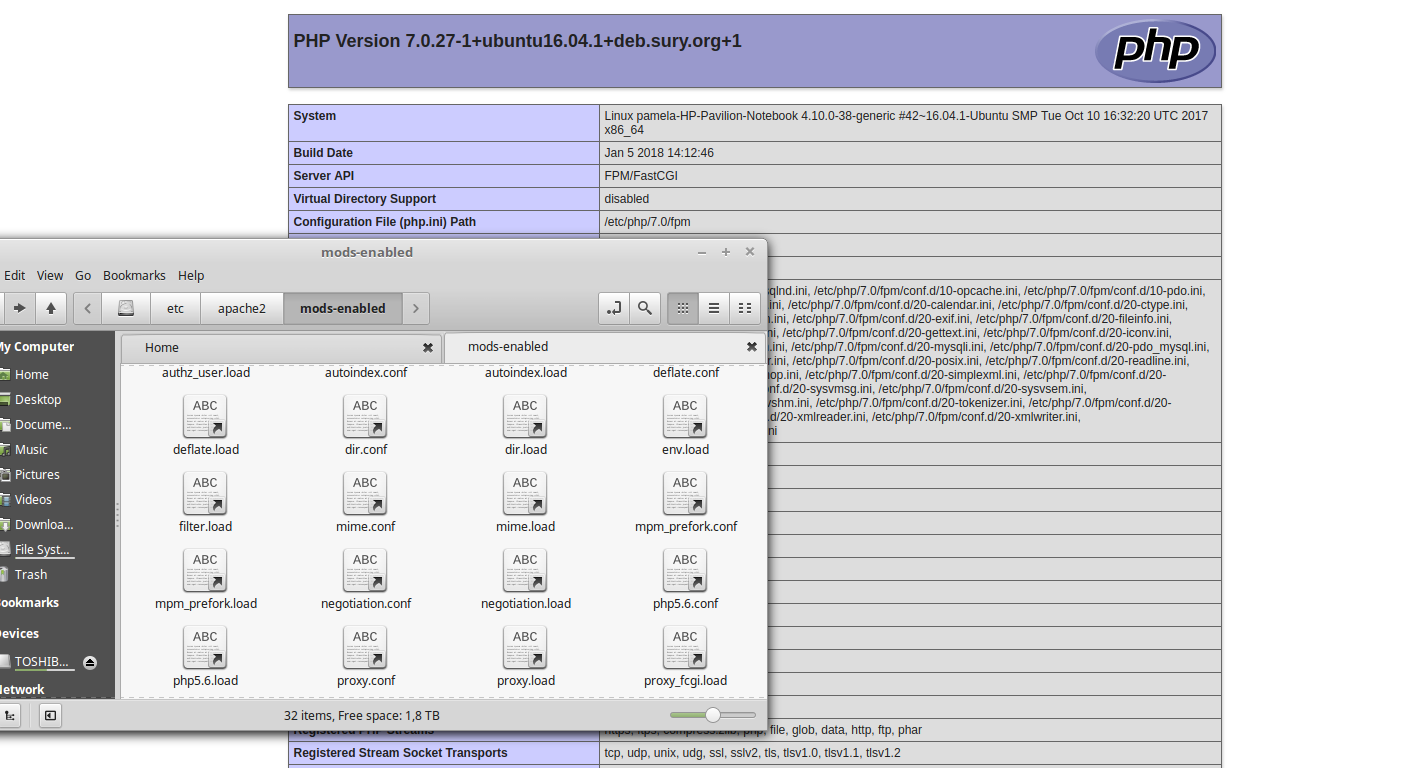
Task: Select the mime.load file icon
Action: click(x=525, y=493)
